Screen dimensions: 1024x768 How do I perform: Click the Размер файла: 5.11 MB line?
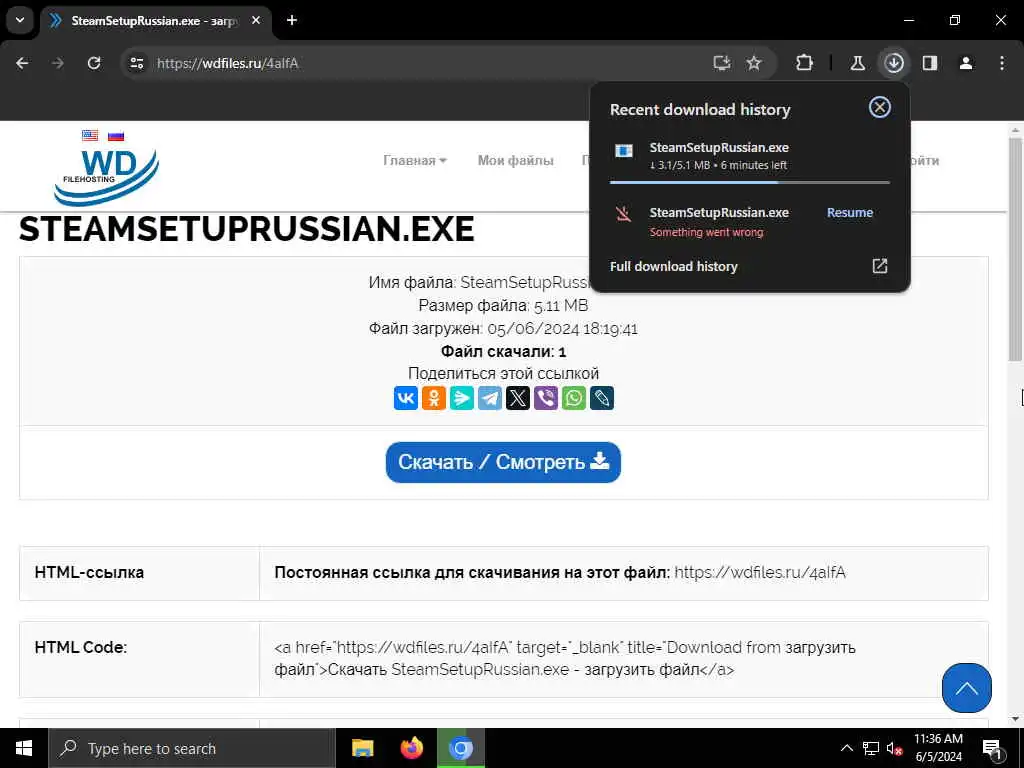(503, 306)
